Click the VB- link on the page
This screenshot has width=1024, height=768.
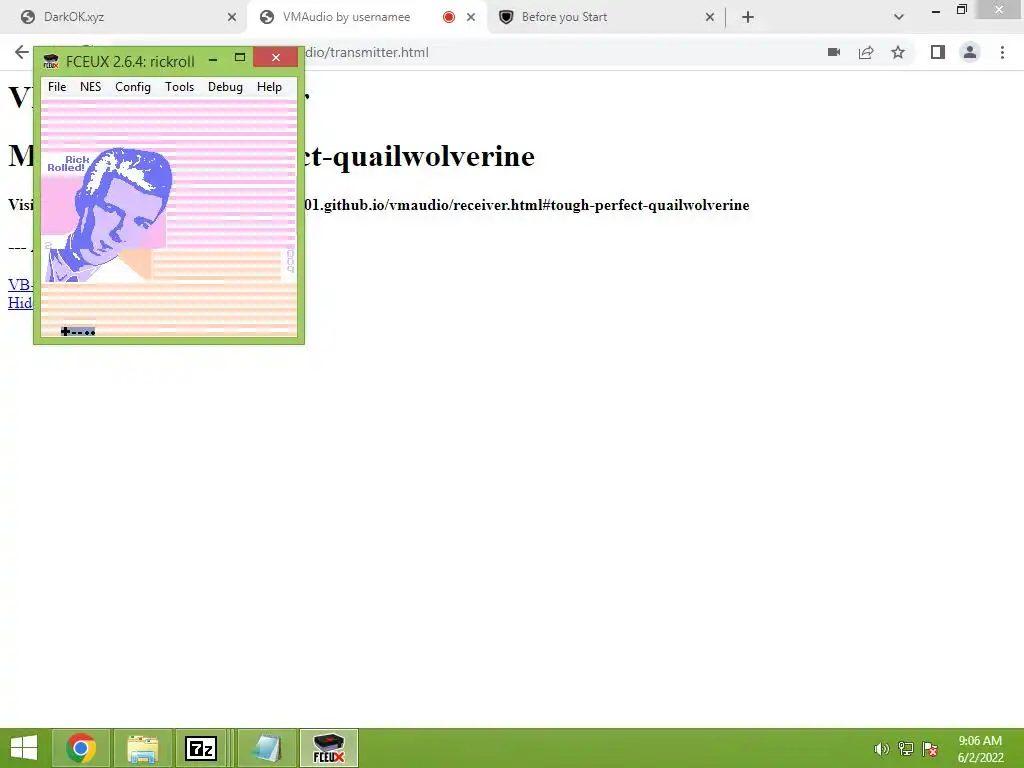click(x=20, y=285)
